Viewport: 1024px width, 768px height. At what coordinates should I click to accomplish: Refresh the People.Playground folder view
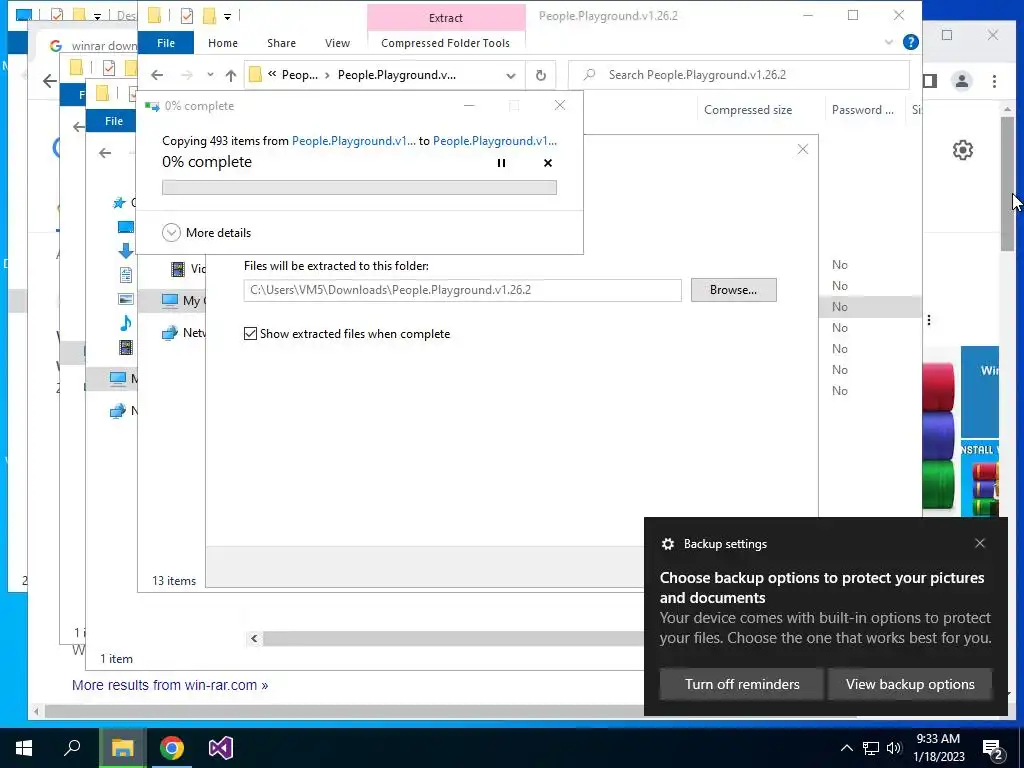pyautogui.click(x=541, y=75)
